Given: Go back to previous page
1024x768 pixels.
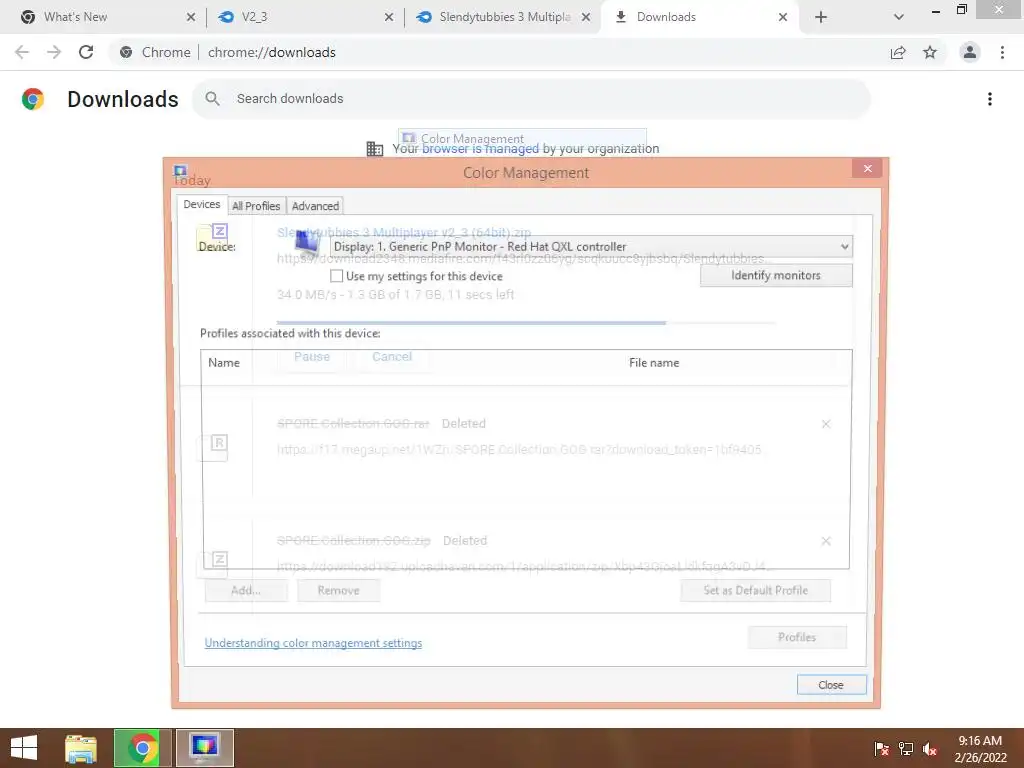Looking at the screenshot, I should pos(22,52).
